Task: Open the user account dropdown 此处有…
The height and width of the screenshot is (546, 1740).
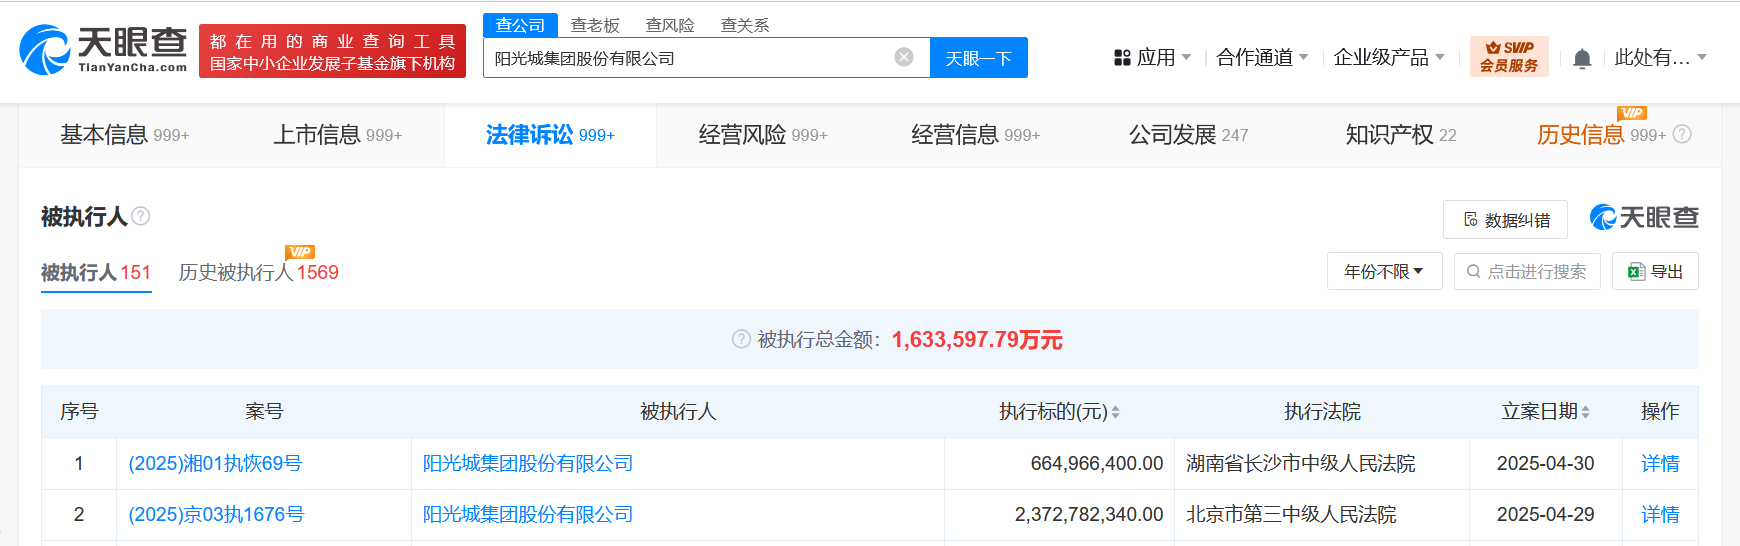Action: 1660,58
